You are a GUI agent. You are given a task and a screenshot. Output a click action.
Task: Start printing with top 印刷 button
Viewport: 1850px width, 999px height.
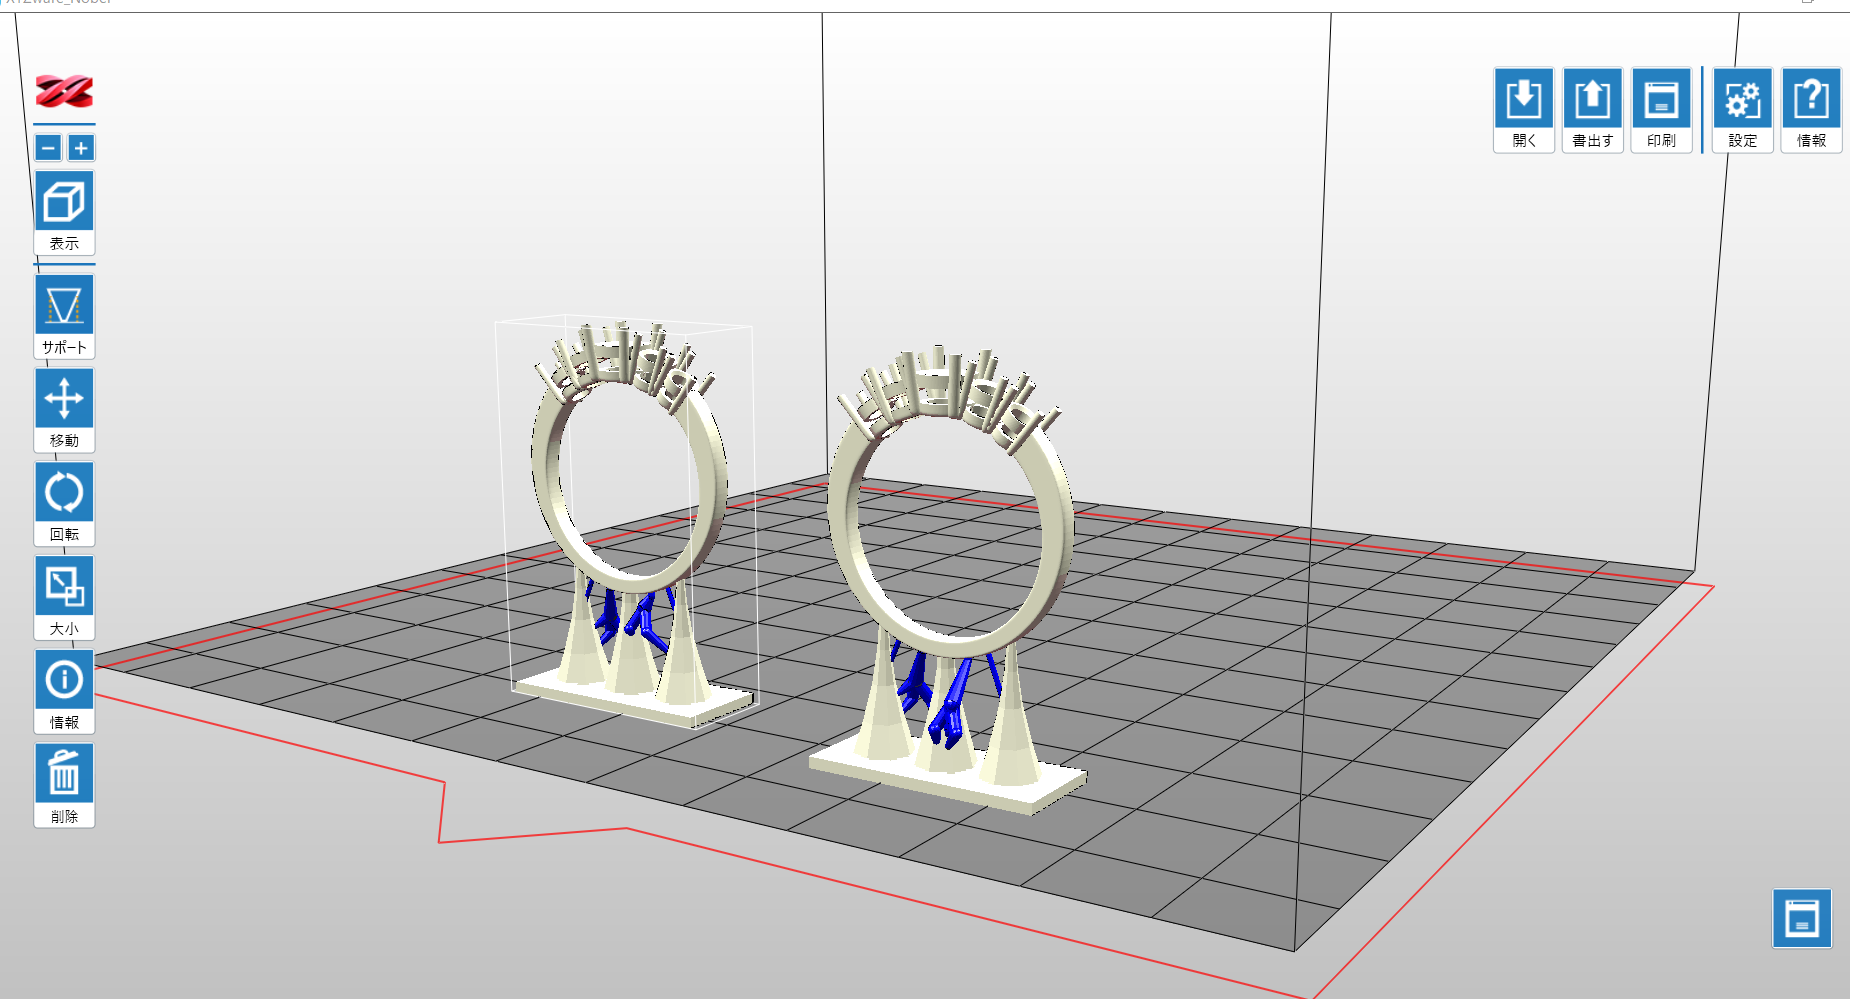pyautogui.click(x=1661, y=110)
